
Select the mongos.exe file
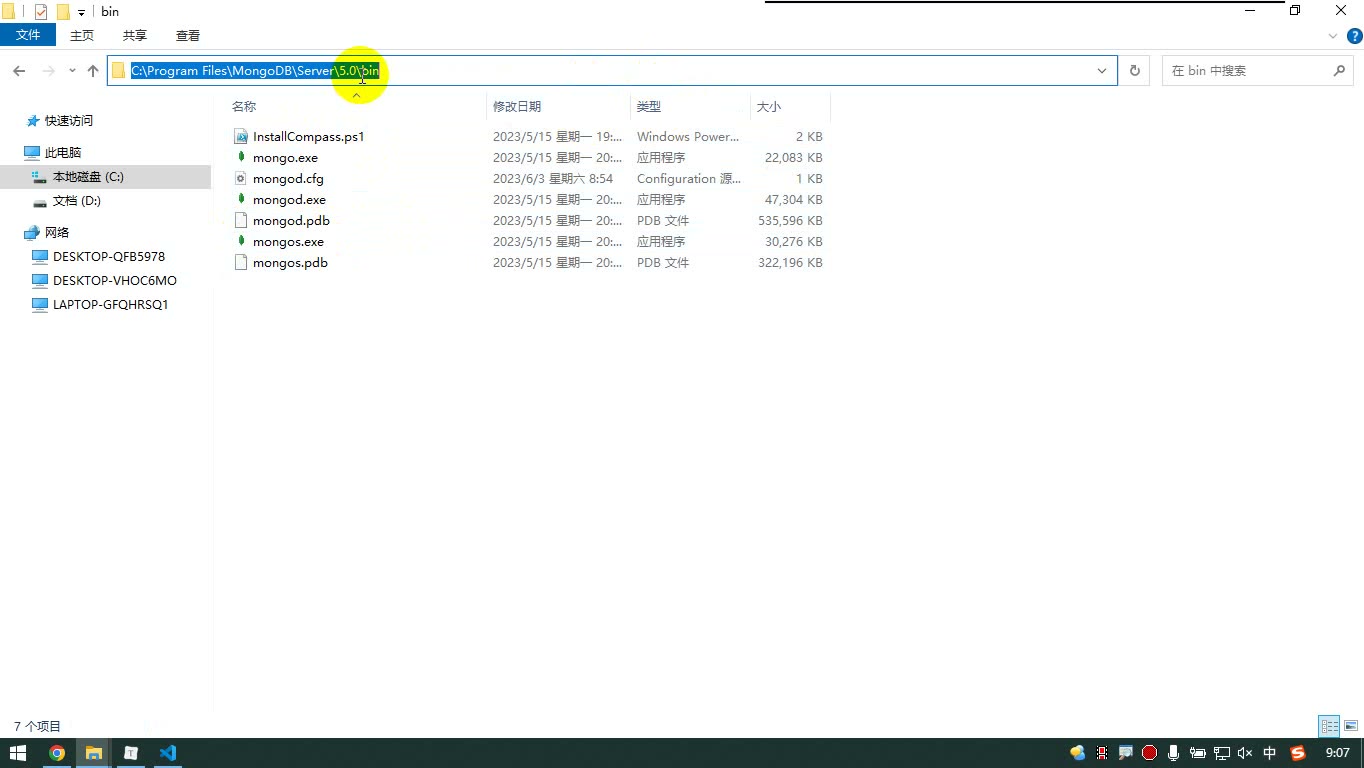[x=288, y=242]
